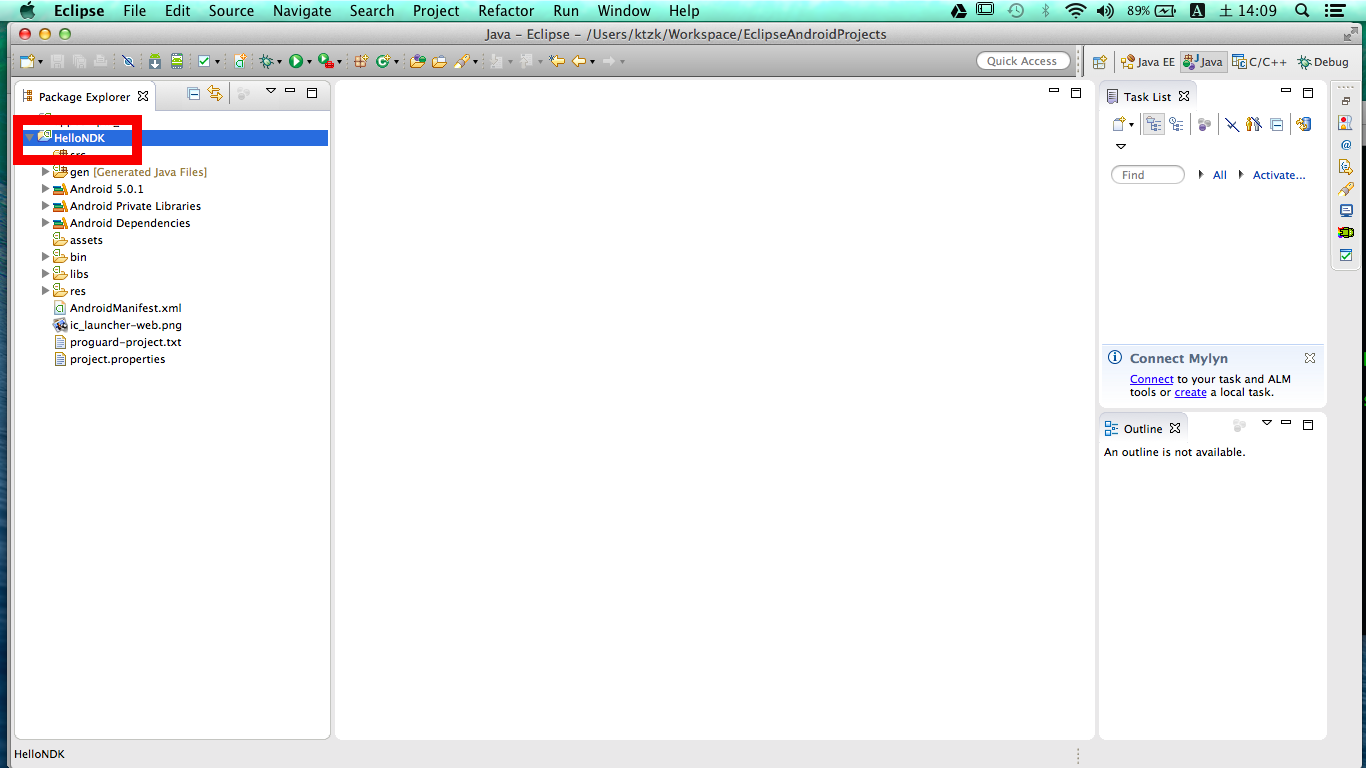The height and width of the screenshot is (768, 1366).
Task: Click the Back navigation arrow icon
Action: click(578, 61)
